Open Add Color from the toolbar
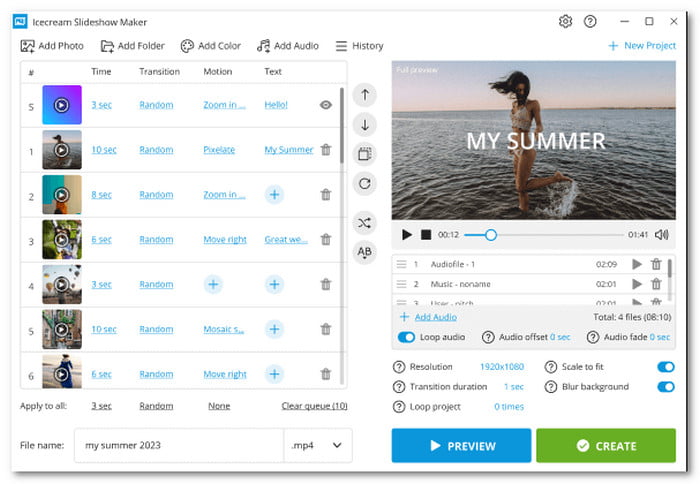Image resolution: width=700 pixels, height=484 pixels. (210, 46)
